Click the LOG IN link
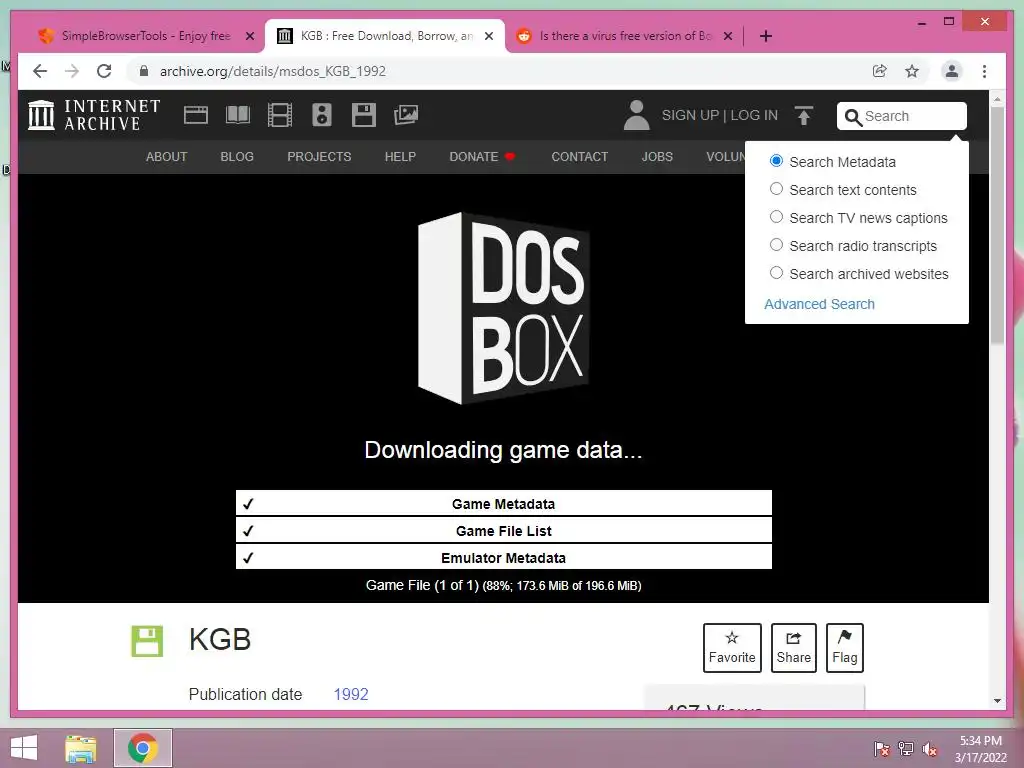The height and width of the screenshot is (768, 1024). coord(754,116)
